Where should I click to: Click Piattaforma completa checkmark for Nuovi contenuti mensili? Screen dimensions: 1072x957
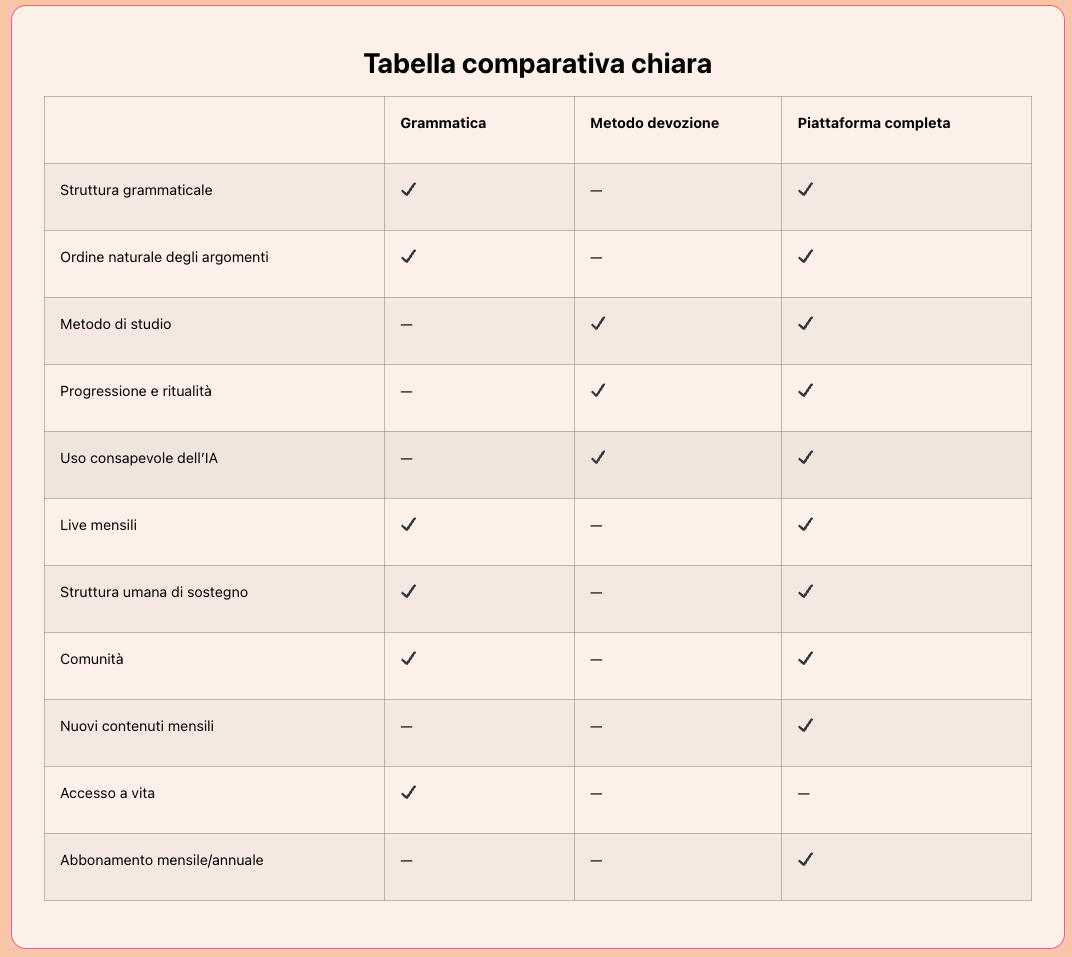(x=806, y=725)
